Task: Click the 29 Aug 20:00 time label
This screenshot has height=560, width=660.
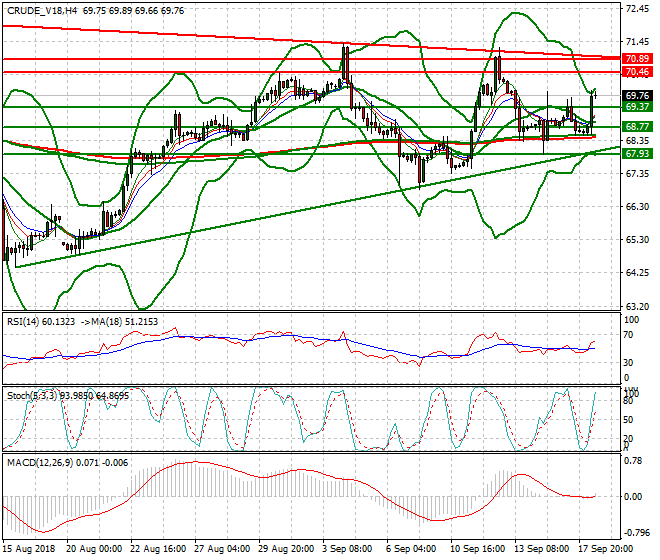Action: click(286, 549)
